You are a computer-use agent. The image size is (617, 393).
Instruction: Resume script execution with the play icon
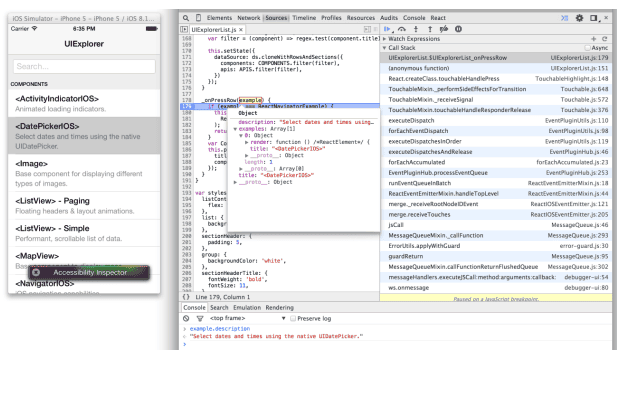click(387, 29)
